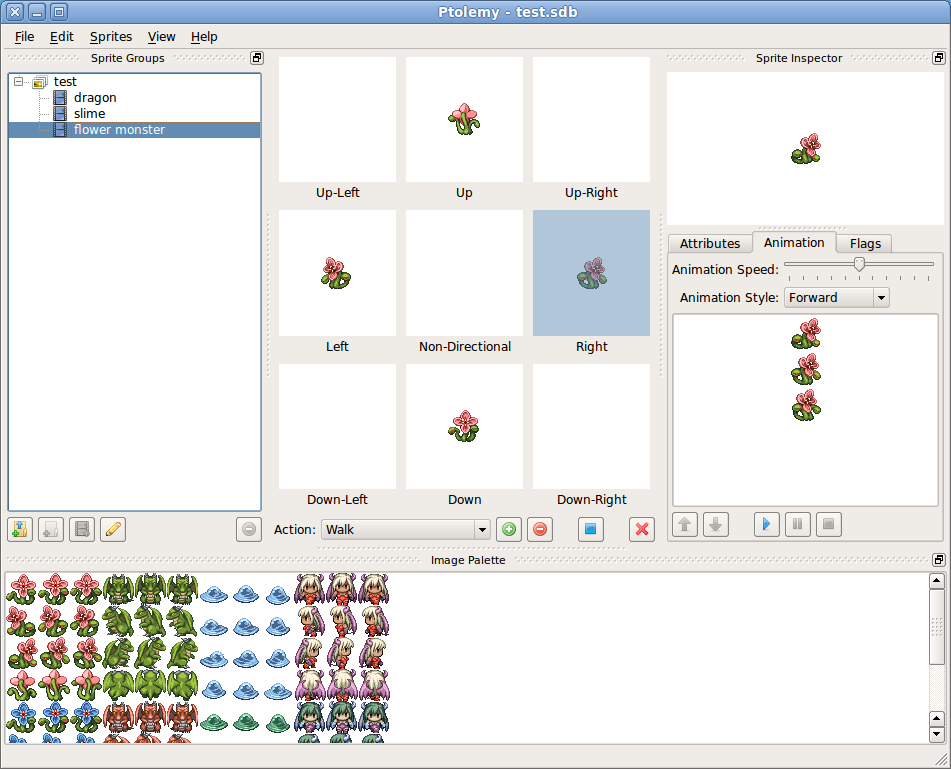
Task: Click the add sprite group icon
Action: tap(20, 529)
